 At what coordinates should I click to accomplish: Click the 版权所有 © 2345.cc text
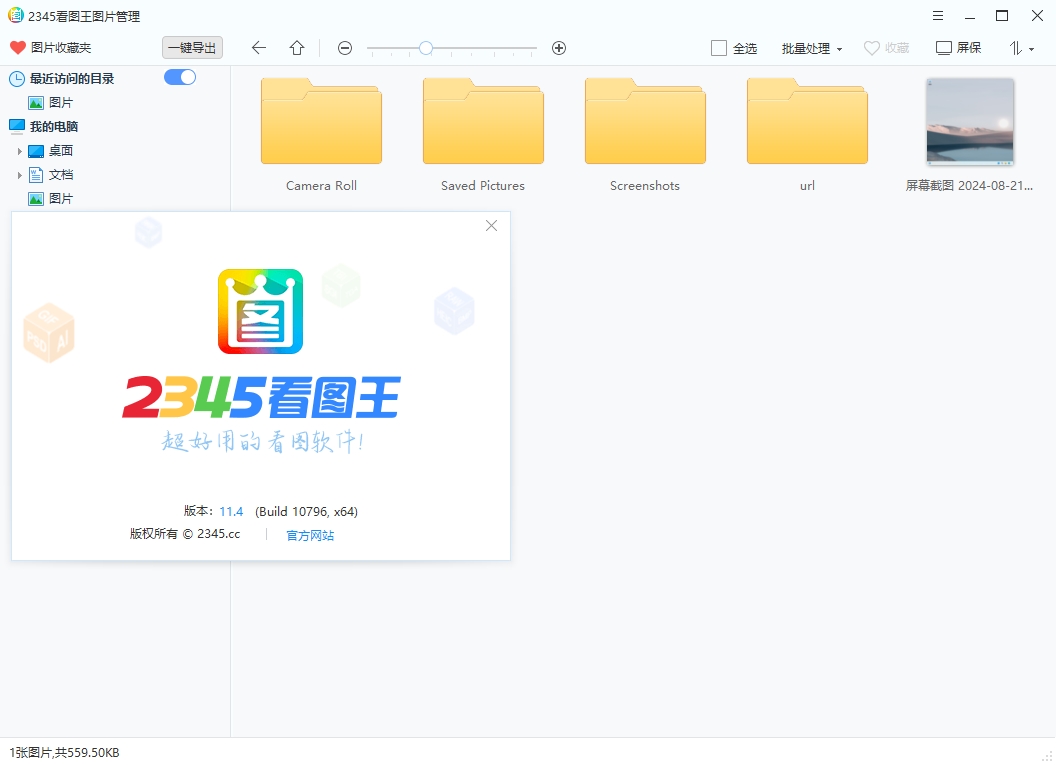pos(185,534)
